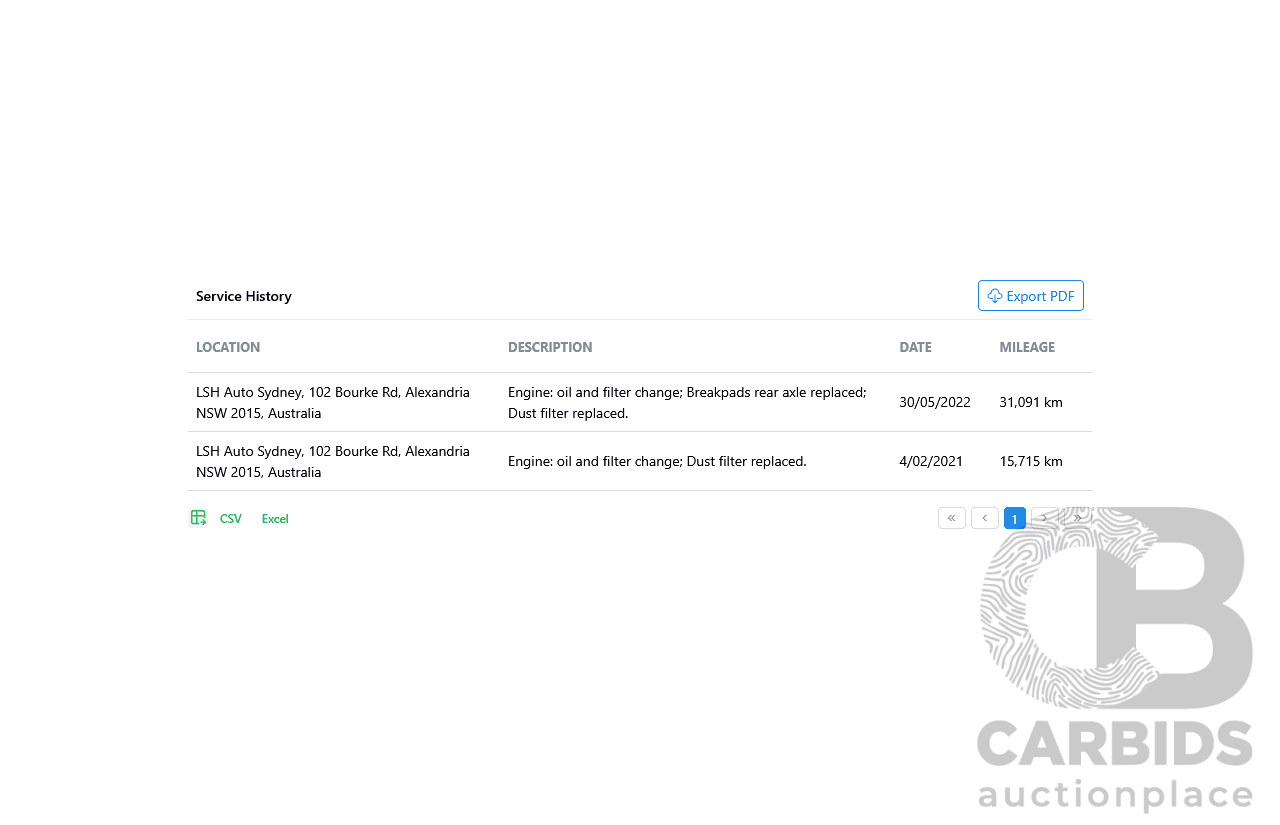Image resolution: width=1280 pixels, height=825 pixels.
Task: Download service history as Excel
Action: 275,519
